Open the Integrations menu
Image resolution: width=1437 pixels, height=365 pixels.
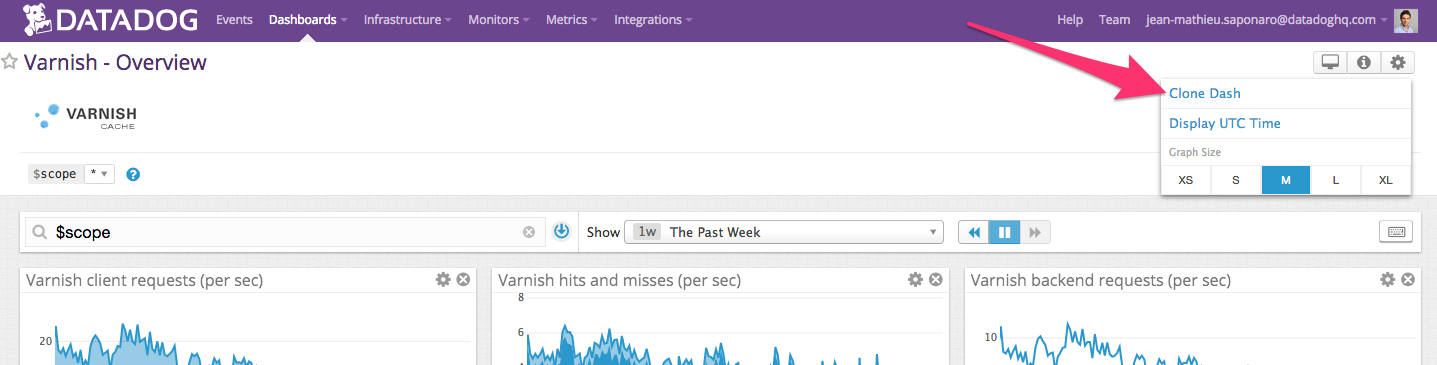654,20
